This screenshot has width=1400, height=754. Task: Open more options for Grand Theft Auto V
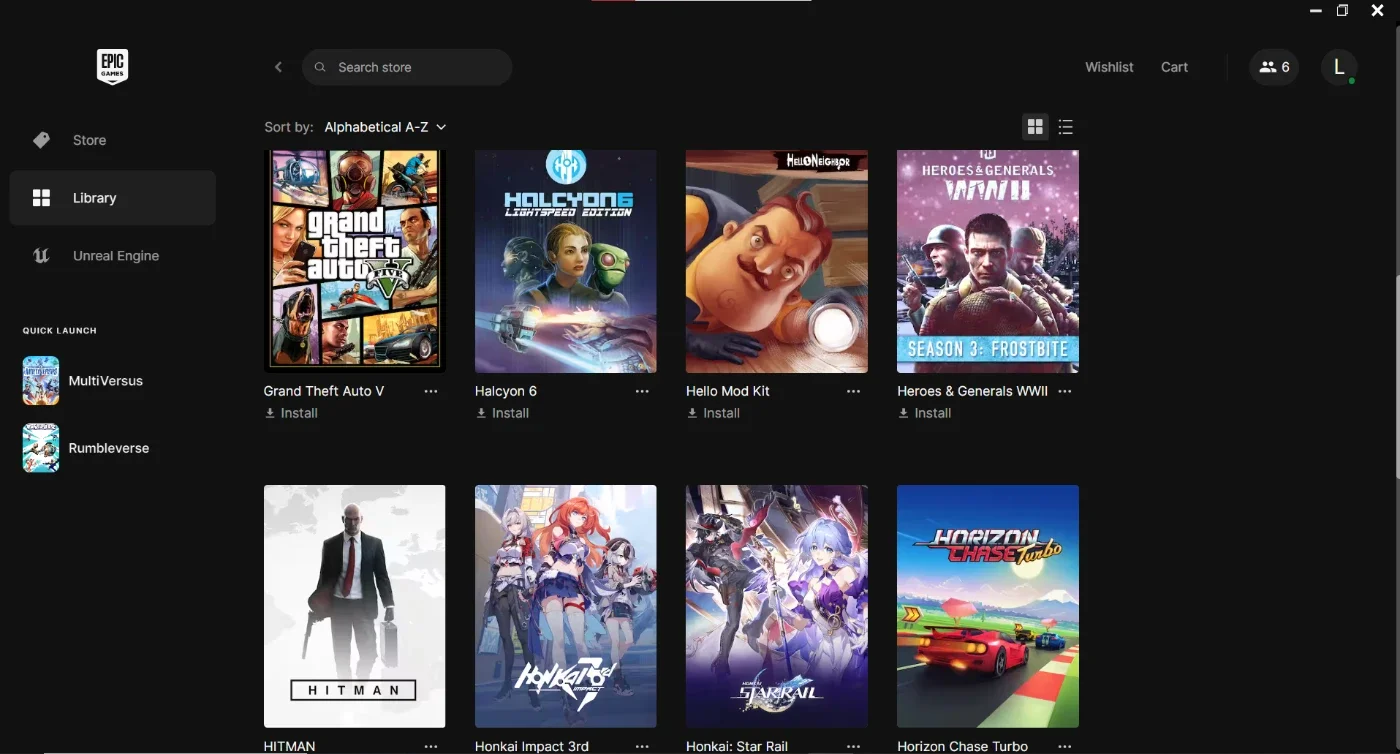pos(431,391)
